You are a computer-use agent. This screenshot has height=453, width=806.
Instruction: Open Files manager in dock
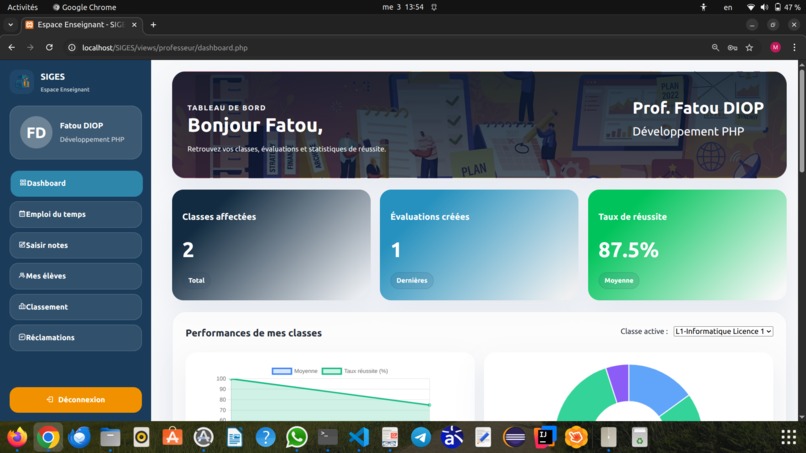(110, 438)
